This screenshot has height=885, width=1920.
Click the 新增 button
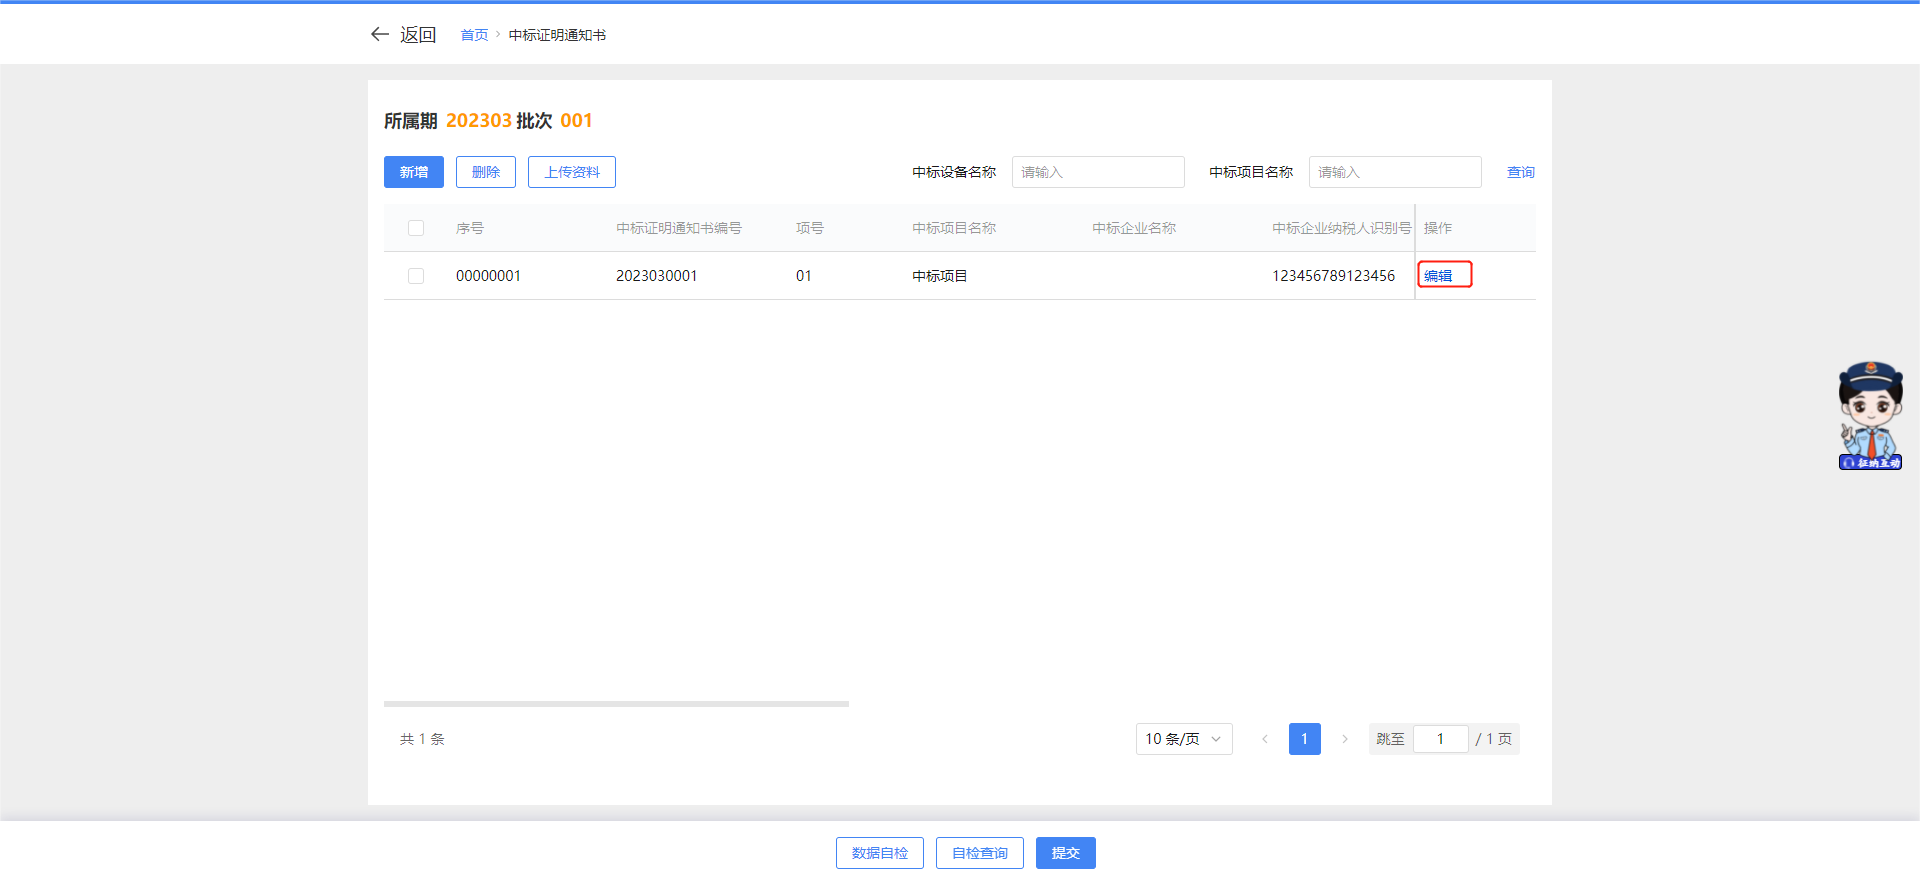[x=413, y=172]
